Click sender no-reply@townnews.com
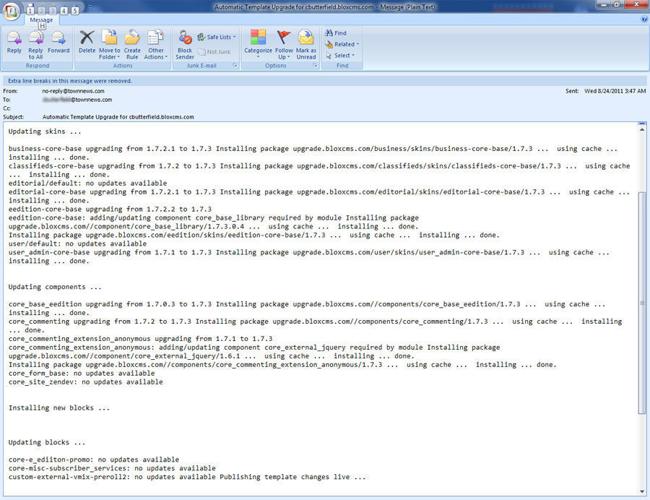The height and width of the screenshot is (500, 650). click(73, 91)
